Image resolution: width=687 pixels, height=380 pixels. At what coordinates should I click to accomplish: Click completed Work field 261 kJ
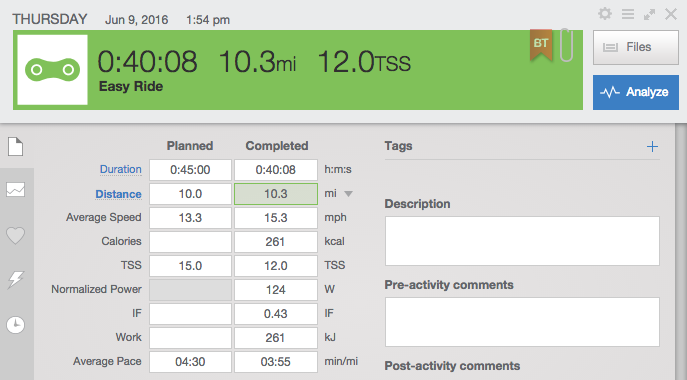pyautogui.click(x=276, y=338)
